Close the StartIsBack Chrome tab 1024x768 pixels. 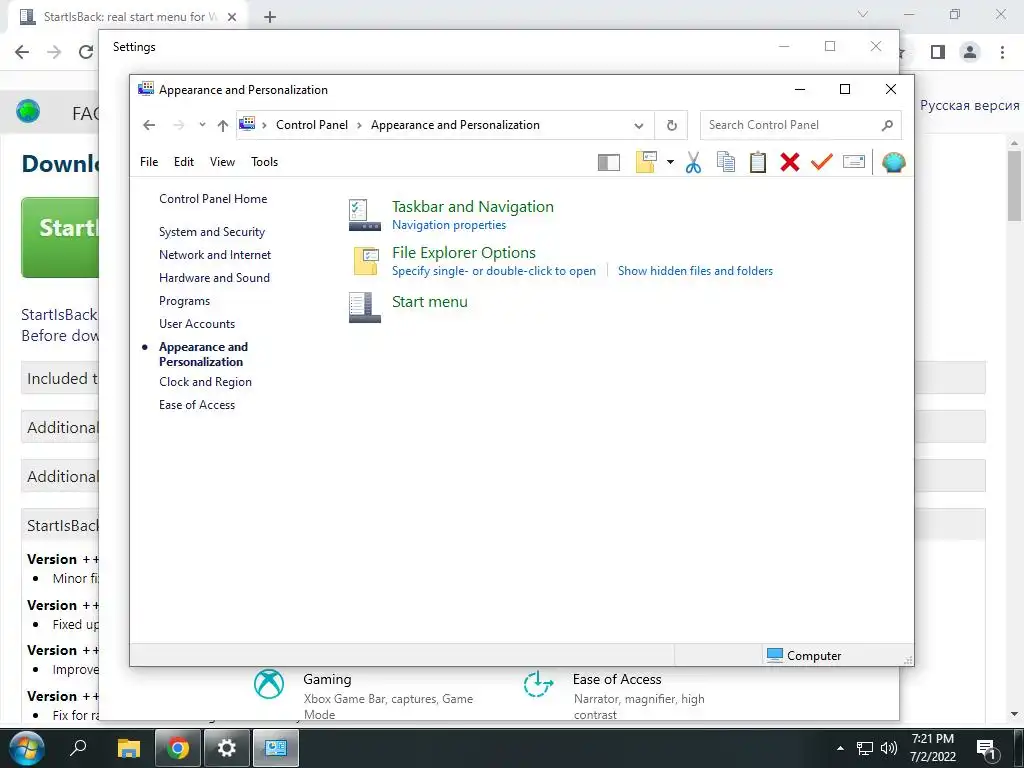point(232,17)
